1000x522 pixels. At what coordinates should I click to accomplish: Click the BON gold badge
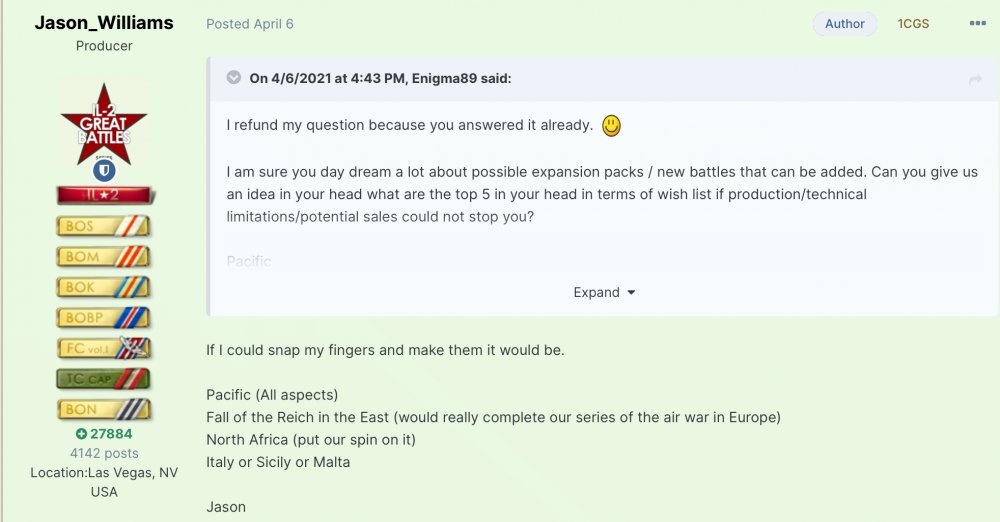tap(104, 409)
